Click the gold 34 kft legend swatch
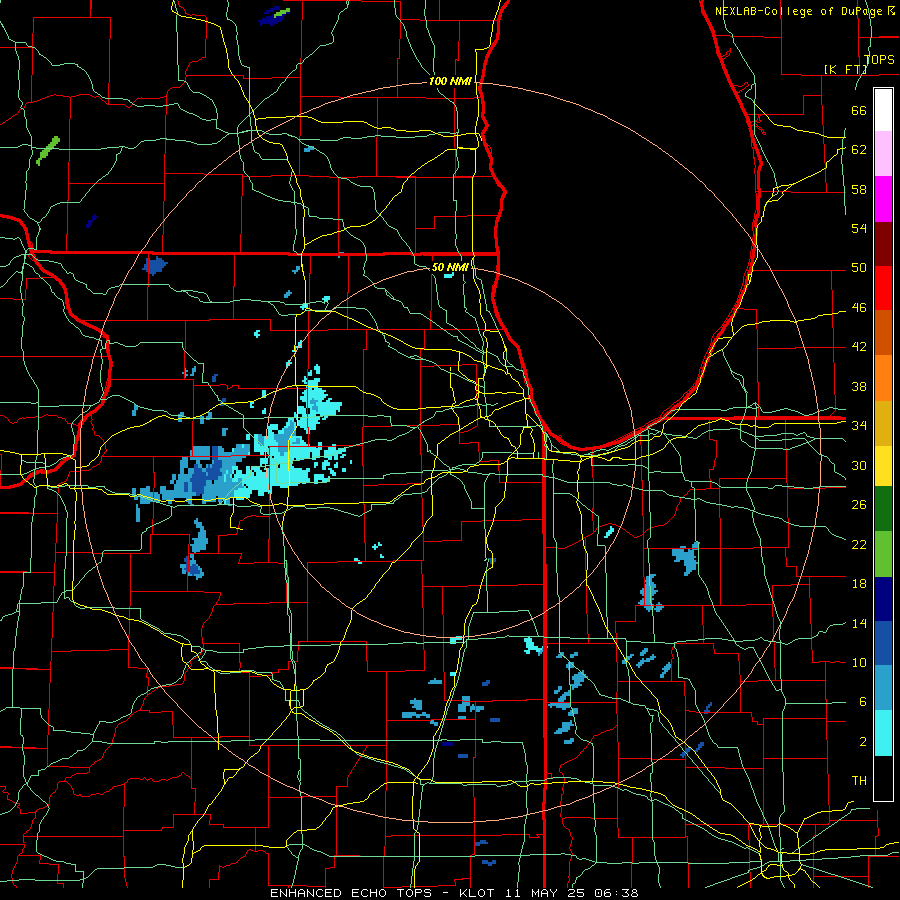 (x=883, y=423)
